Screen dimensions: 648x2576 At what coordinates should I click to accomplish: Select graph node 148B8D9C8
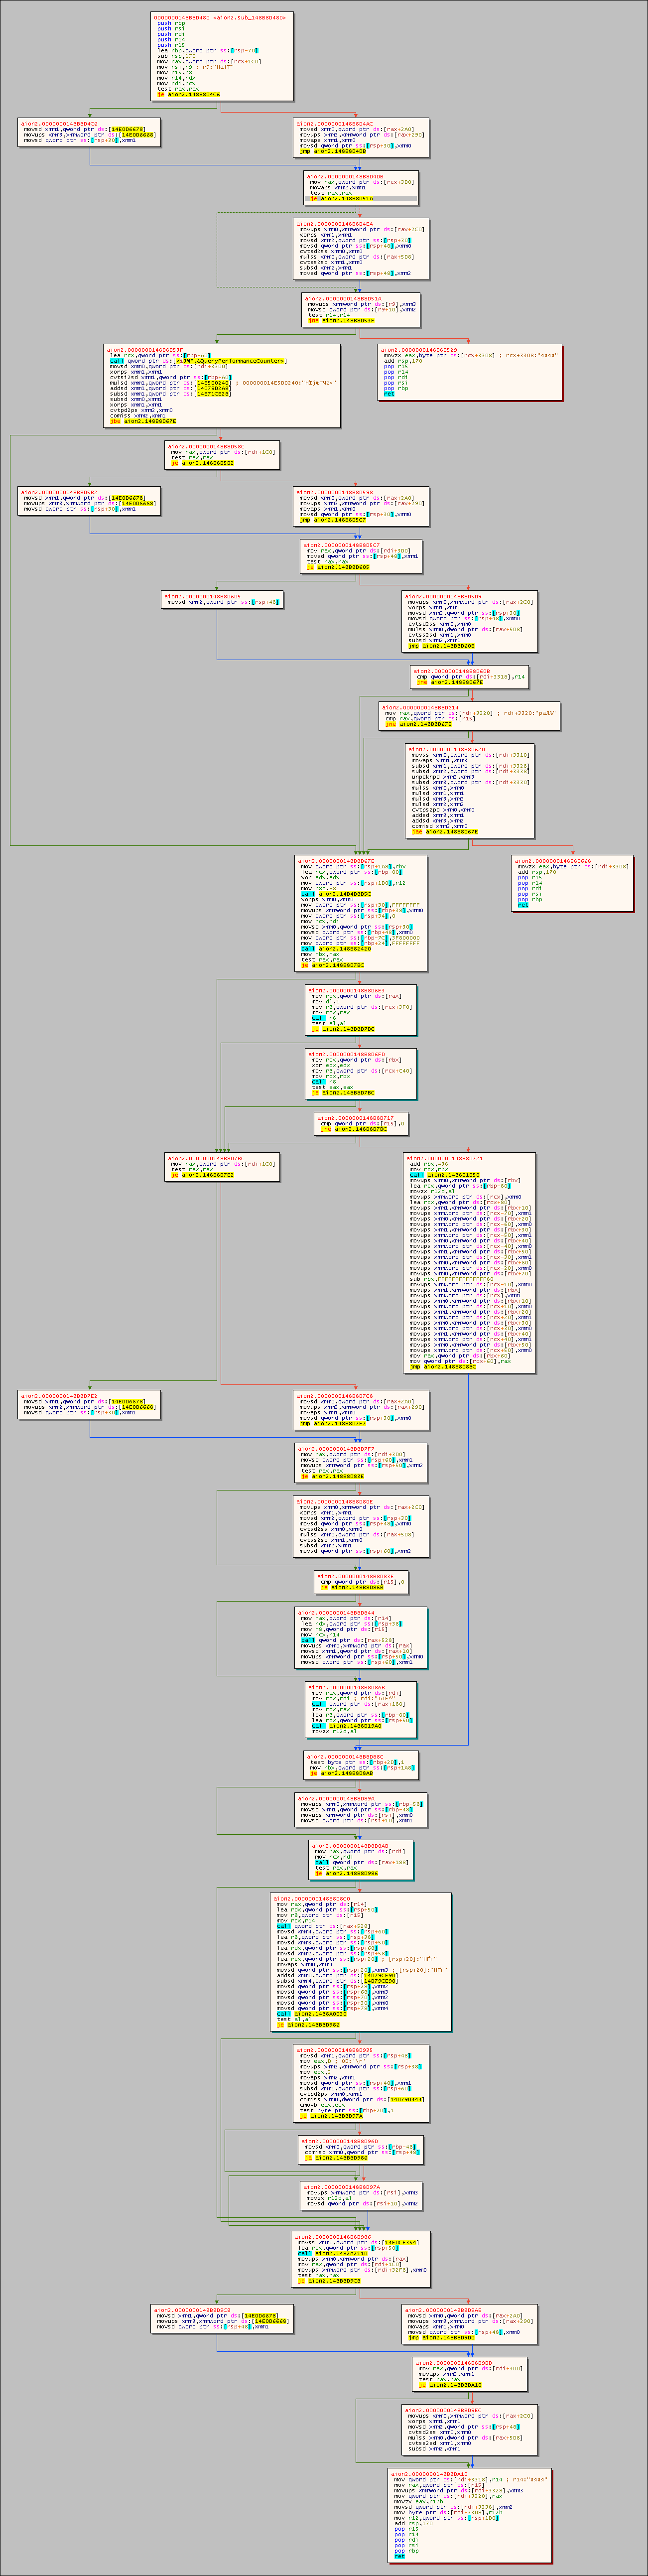(x=222, y=2319)
